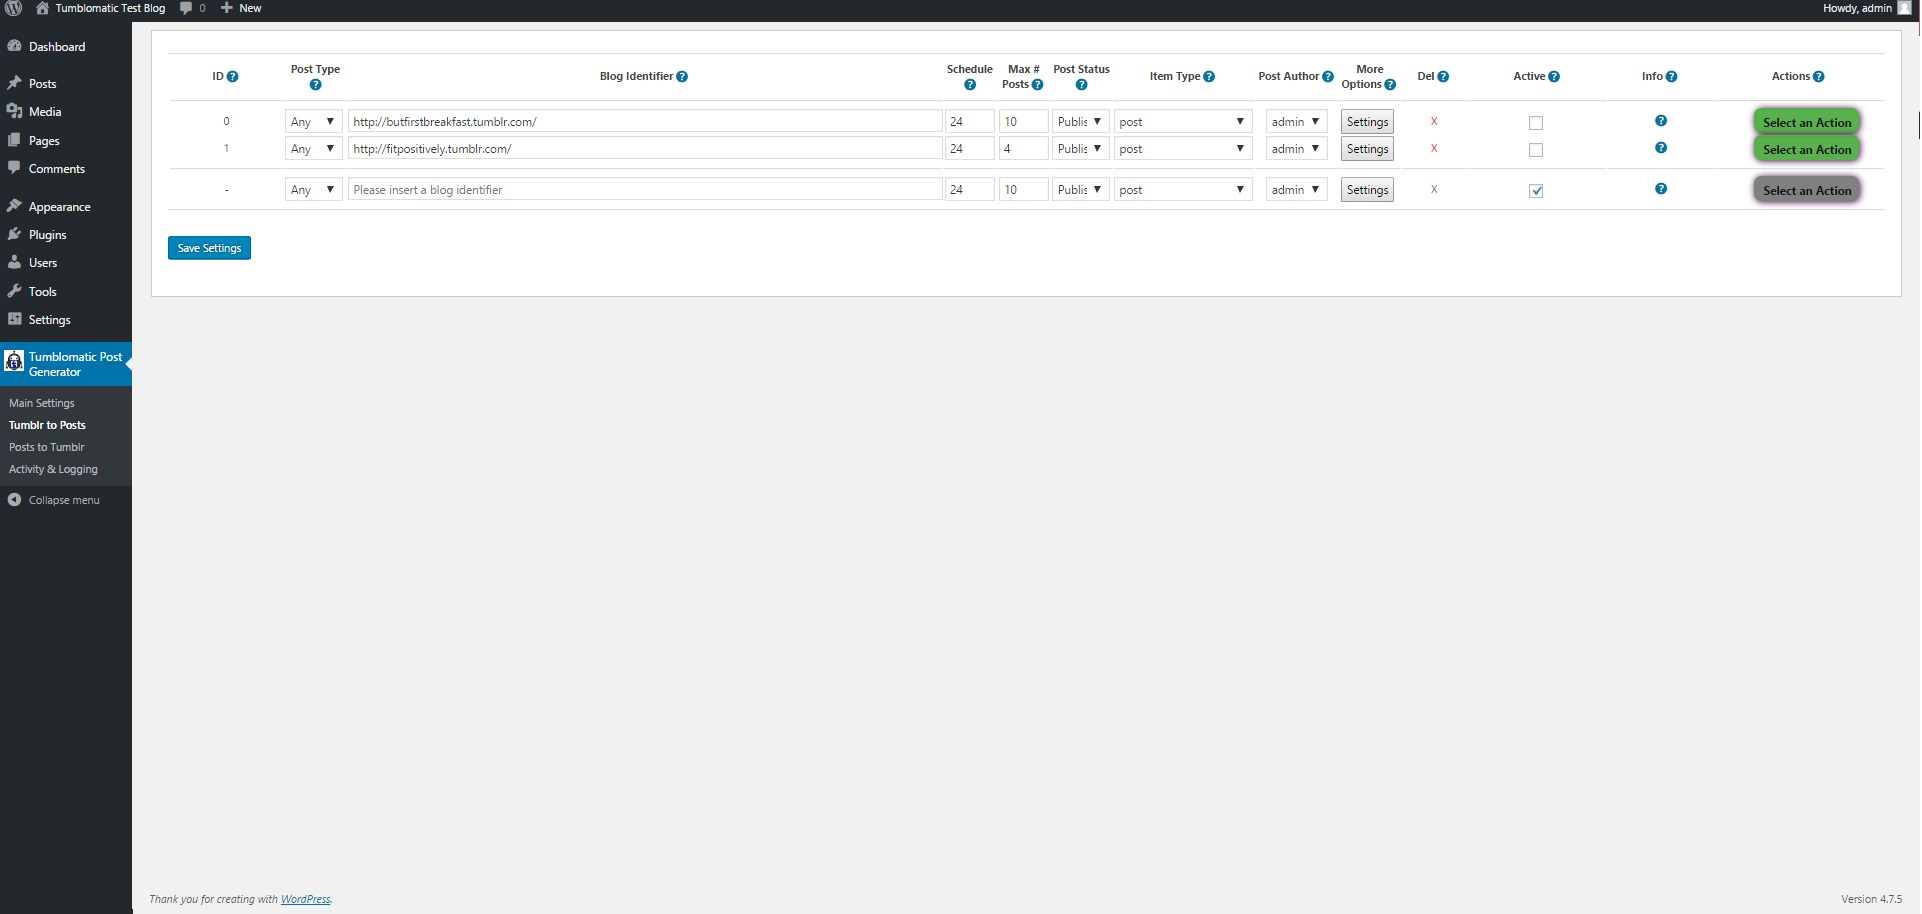Click the Dashboard gauge icon
Image resolution: width=1922 pixels, height=914 pixels.
[14, 47]
